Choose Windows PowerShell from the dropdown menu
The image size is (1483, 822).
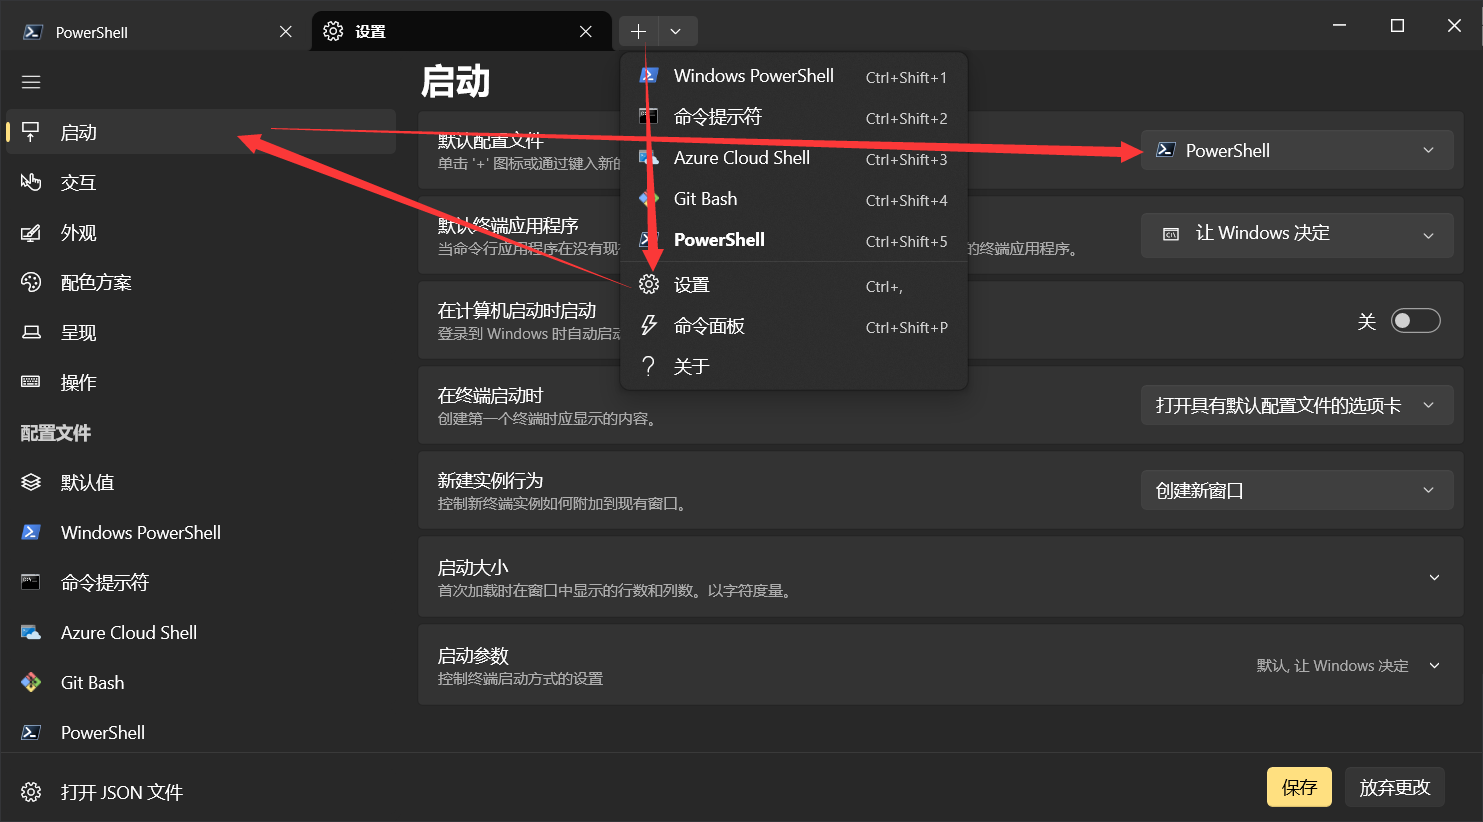pos(794,76)
